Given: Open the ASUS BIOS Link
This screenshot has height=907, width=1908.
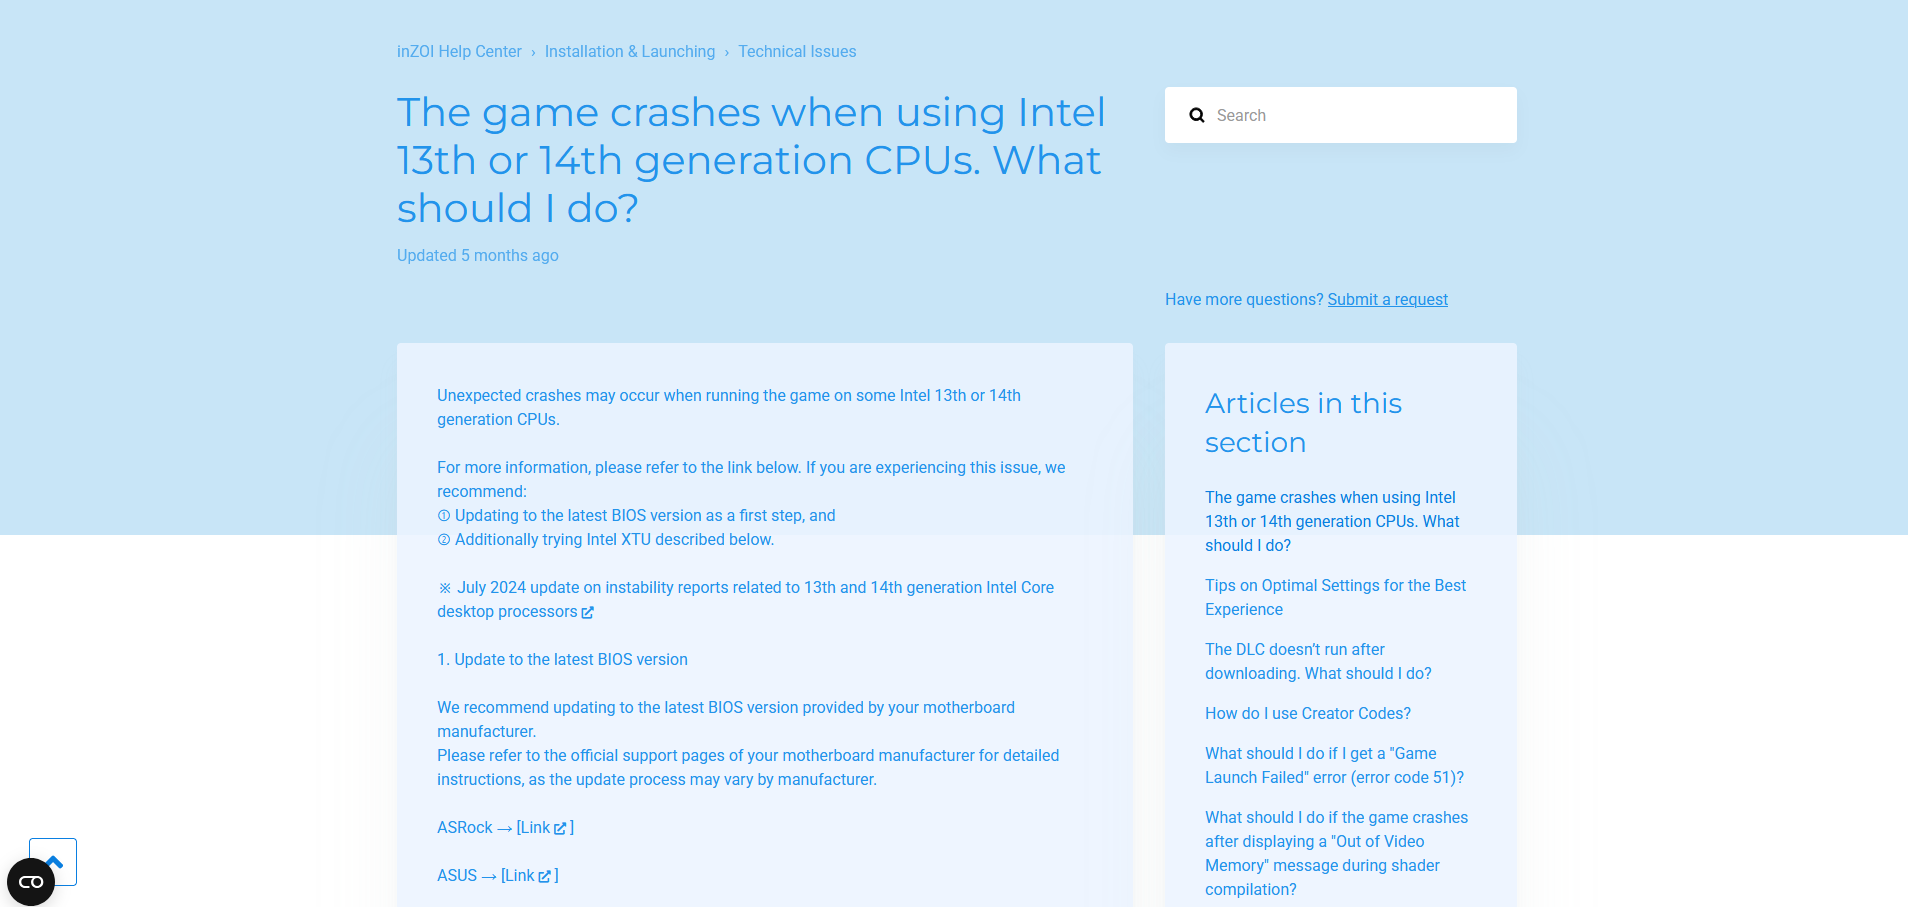Looking at the screenshot, I should coord(518,876).
